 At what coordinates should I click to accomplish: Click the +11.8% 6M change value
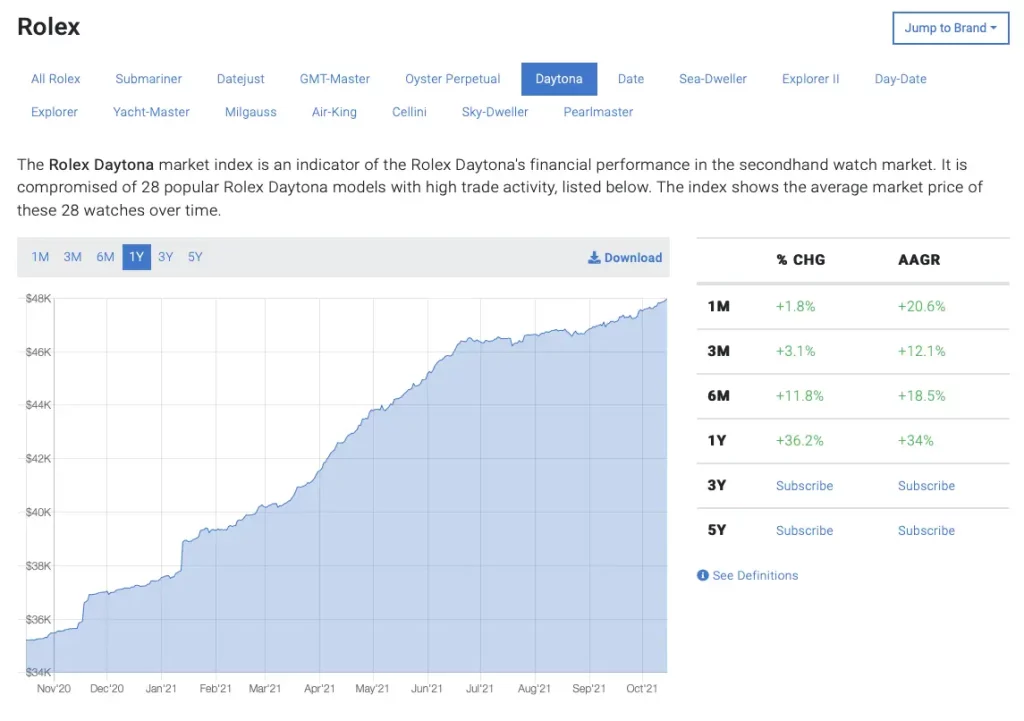(x=799, y=396)
